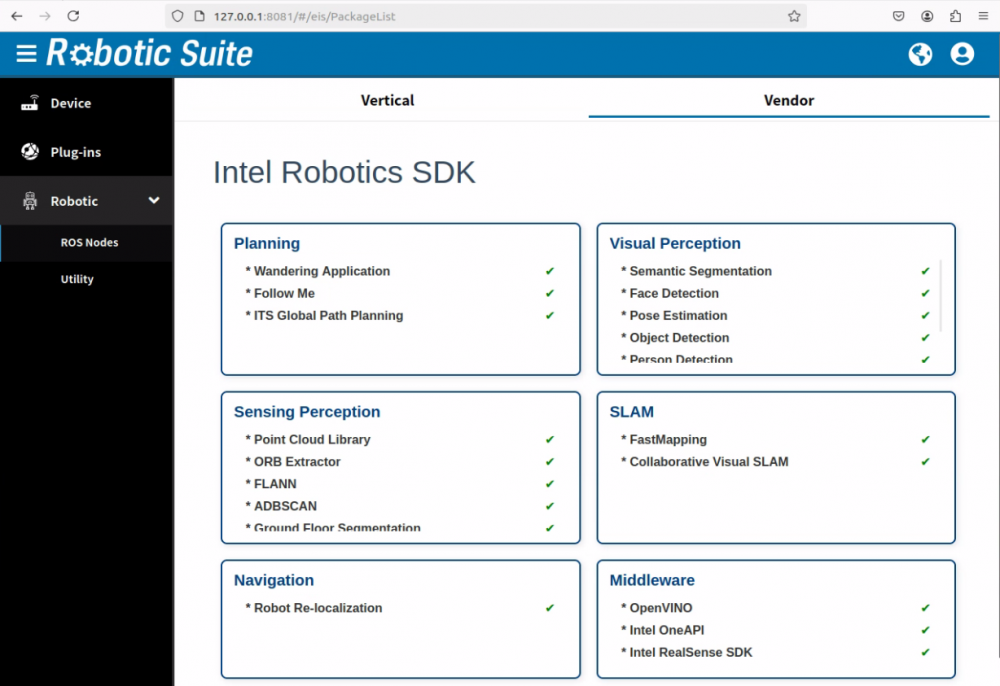Switch to the Vertical tab
This screenshot has width=1000, height=686.
pyautogui.click(x=387, y=100)
